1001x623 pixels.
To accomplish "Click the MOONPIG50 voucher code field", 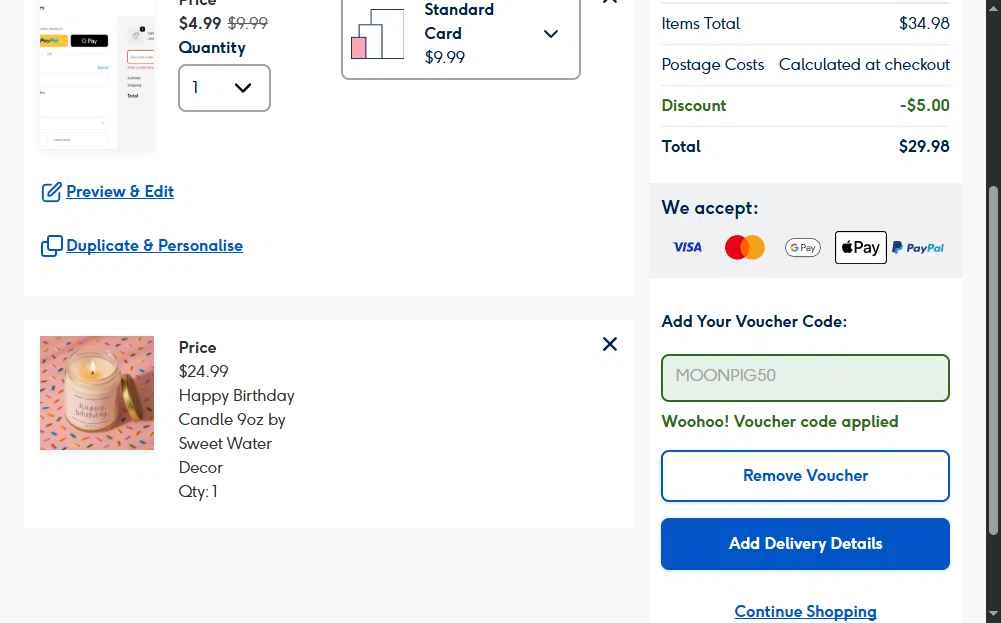I will [x=805, y=377].
